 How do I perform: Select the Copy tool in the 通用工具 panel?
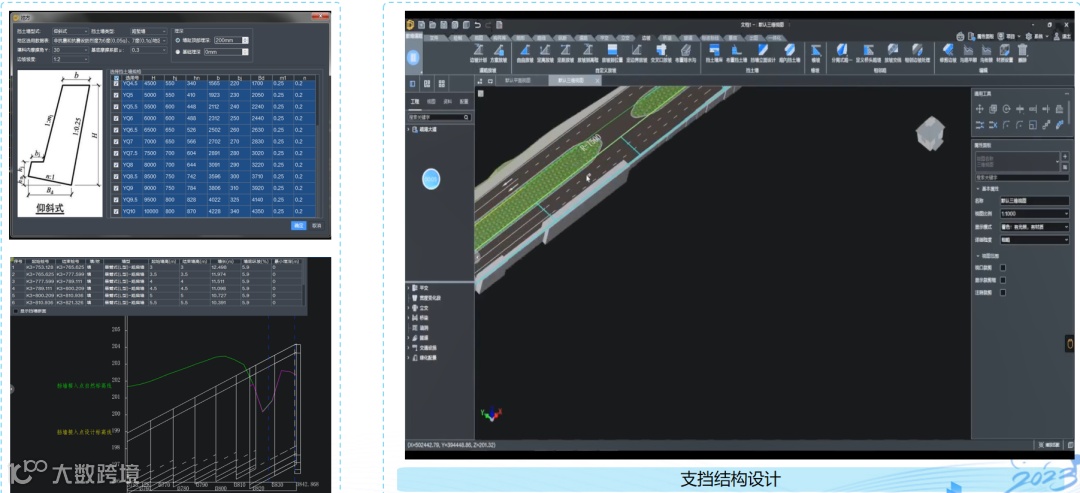coord(993,109)
